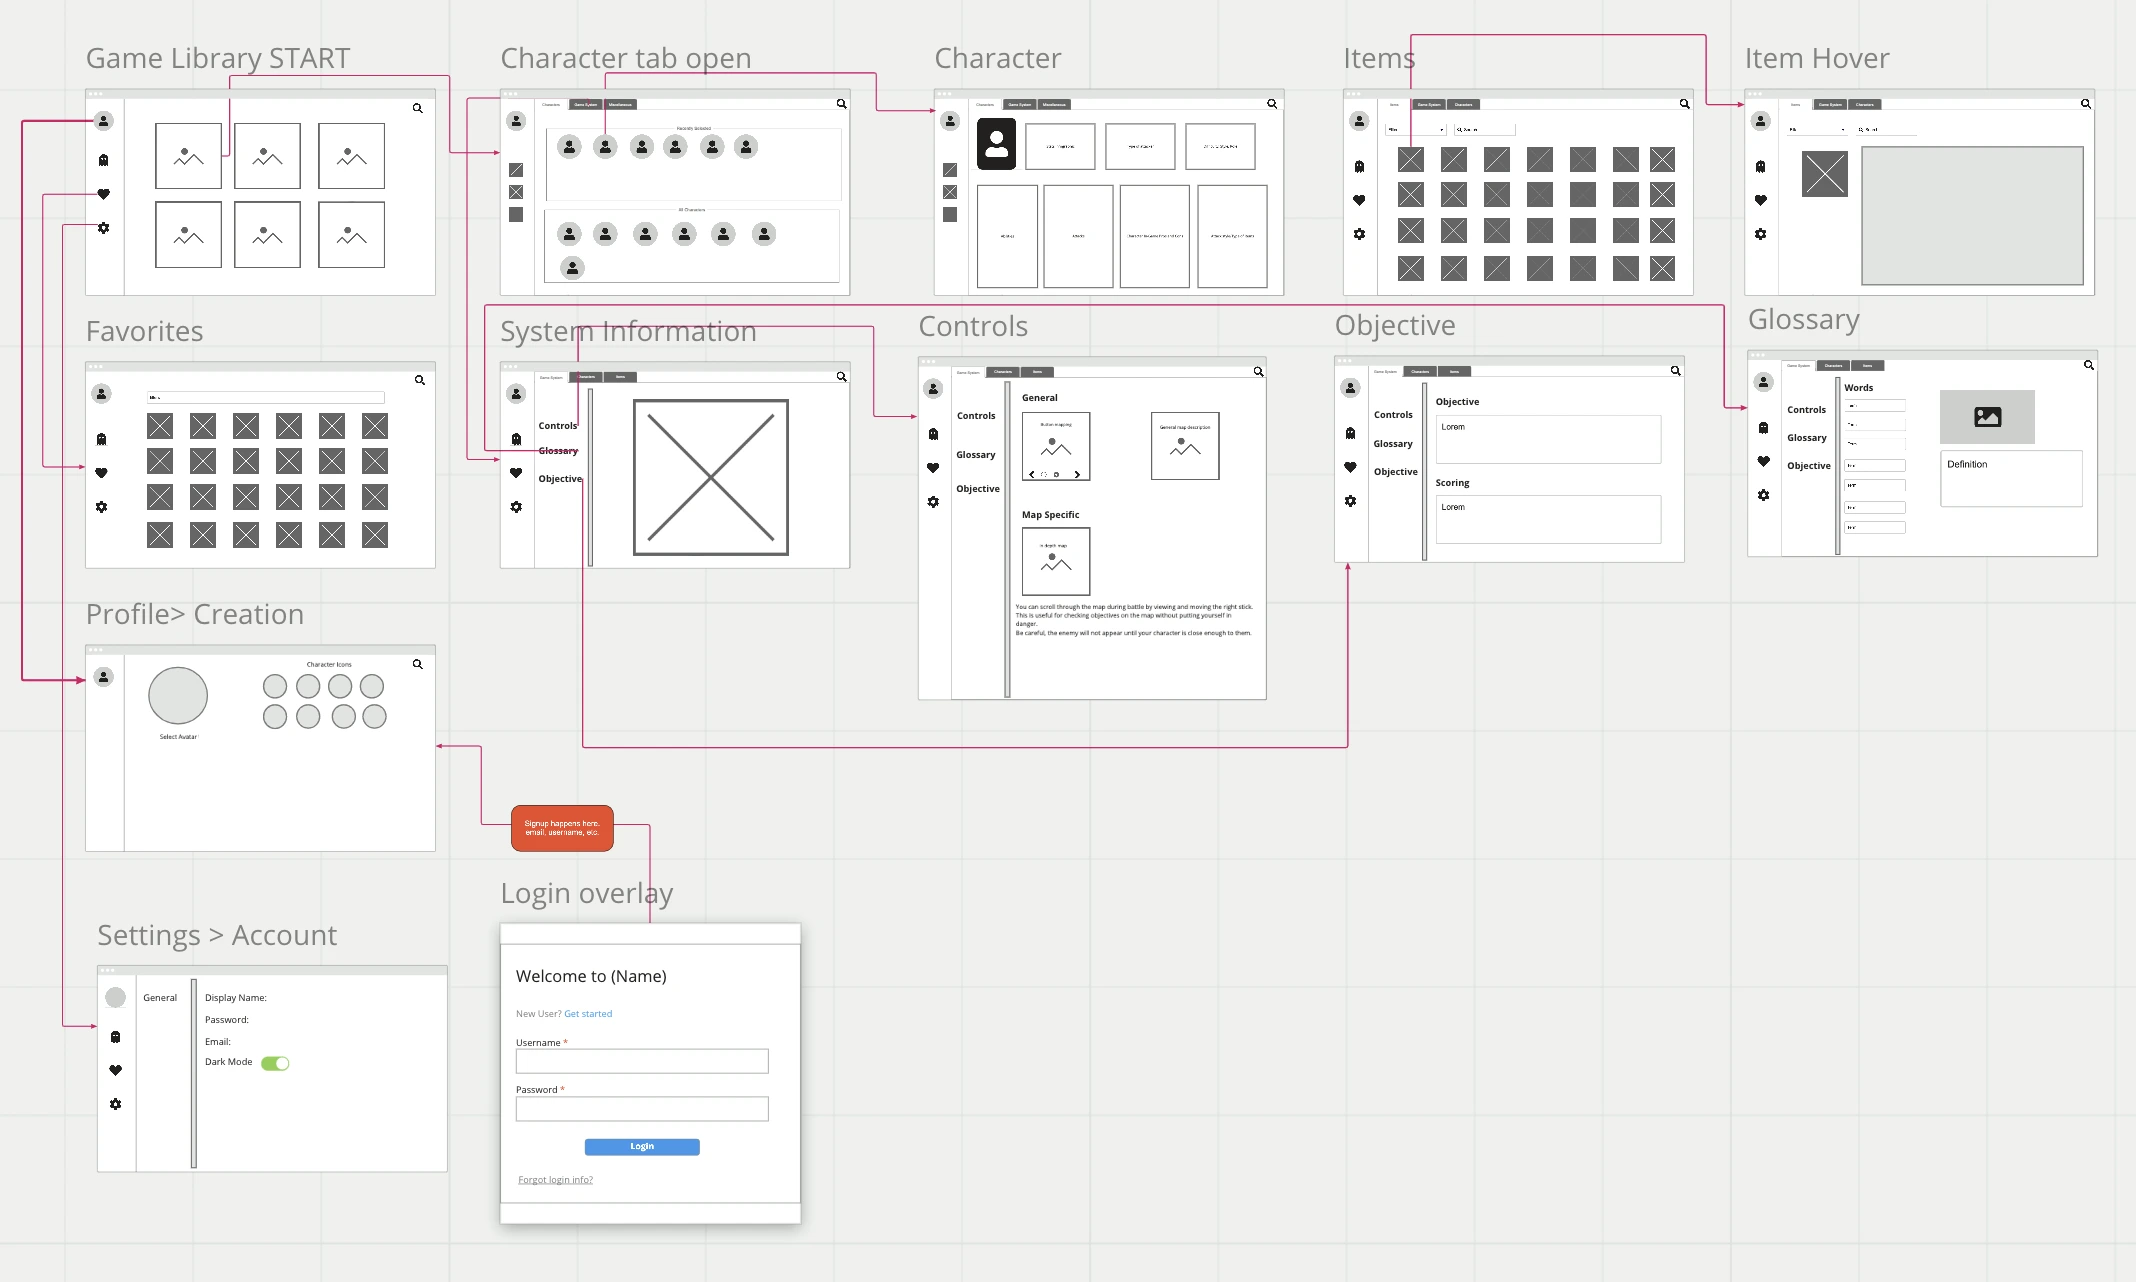This screenshot has height=1282, width=2136.
Task: Click Objective in System Information menu
Action: 560,479
